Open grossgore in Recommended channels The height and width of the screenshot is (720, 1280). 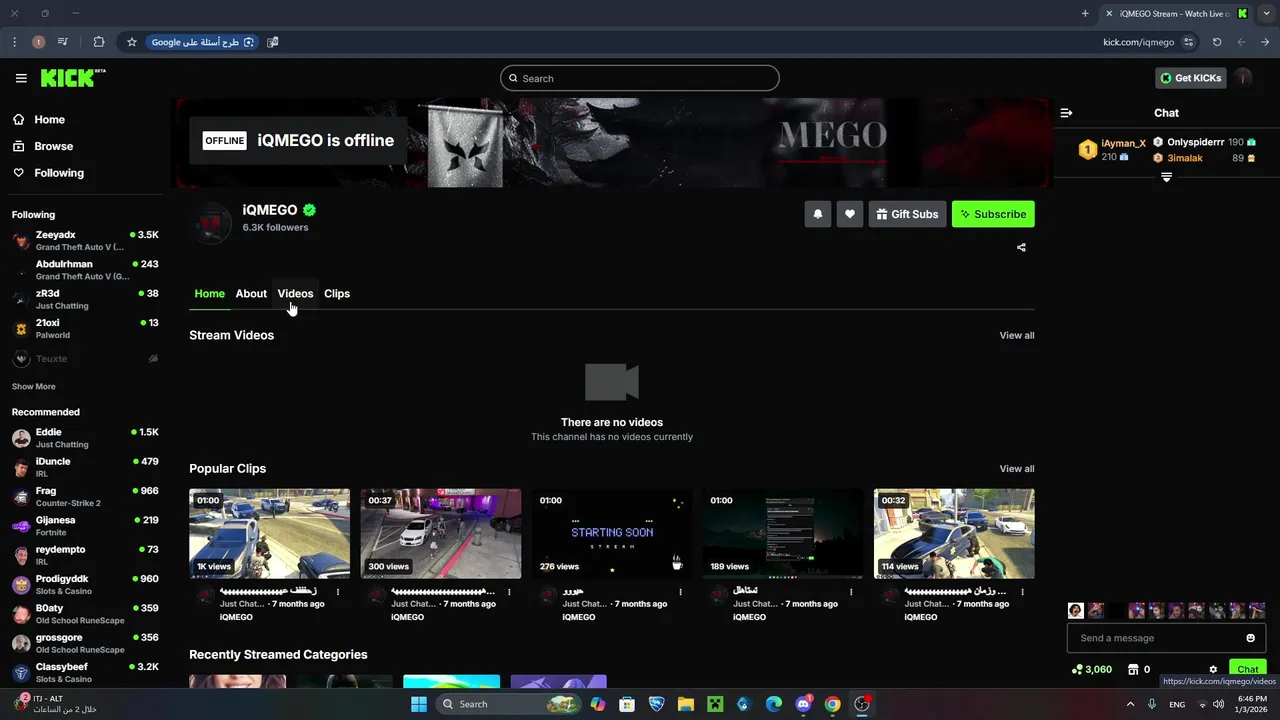point(85,643)
